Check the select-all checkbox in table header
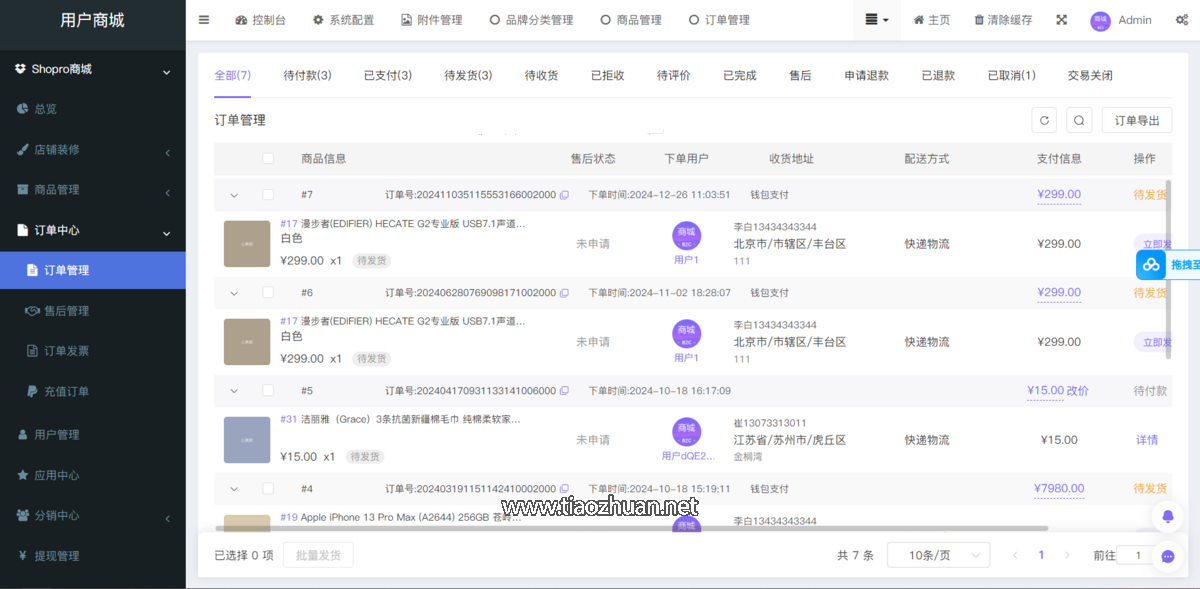 (x=267, y=158)
